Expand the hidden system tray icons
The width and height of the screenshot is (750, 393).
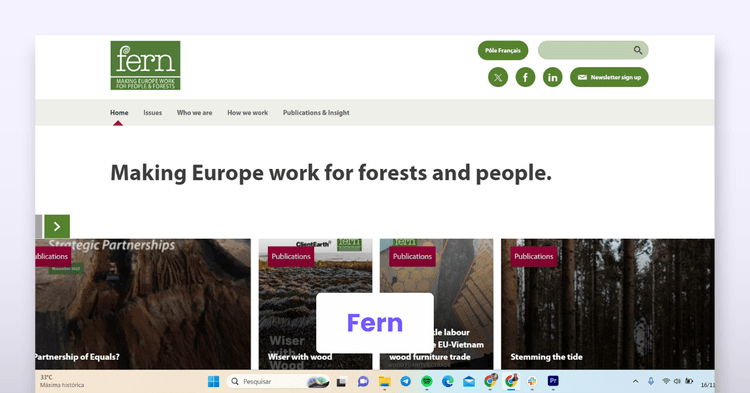[x=635, y=381]
